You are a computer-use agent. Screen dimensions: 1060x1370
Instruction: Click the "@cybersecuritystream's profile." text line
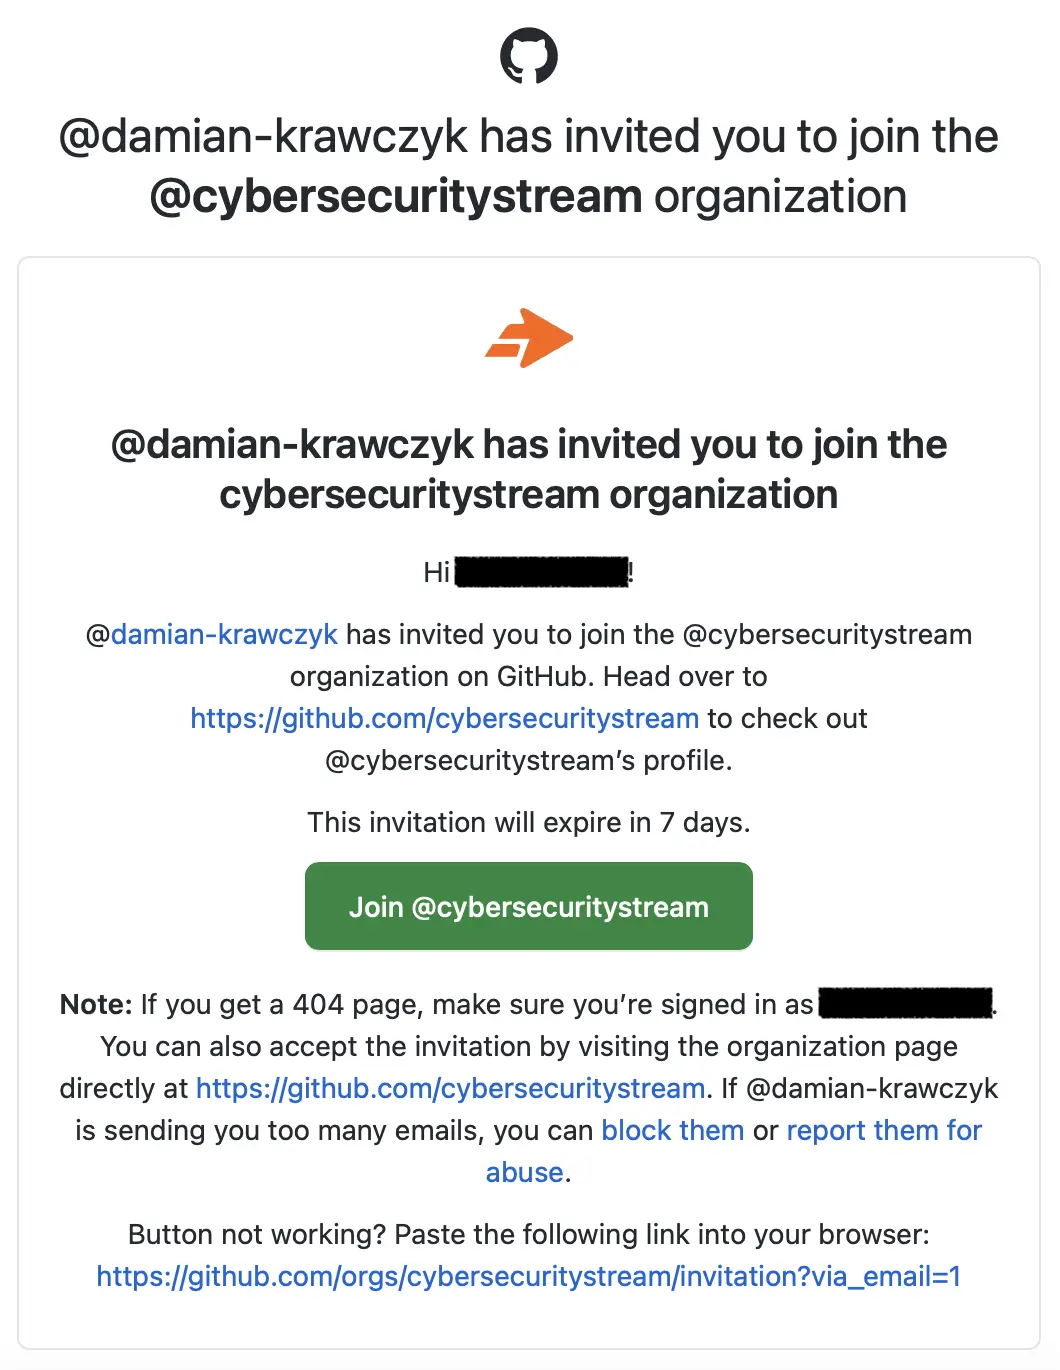529,760
